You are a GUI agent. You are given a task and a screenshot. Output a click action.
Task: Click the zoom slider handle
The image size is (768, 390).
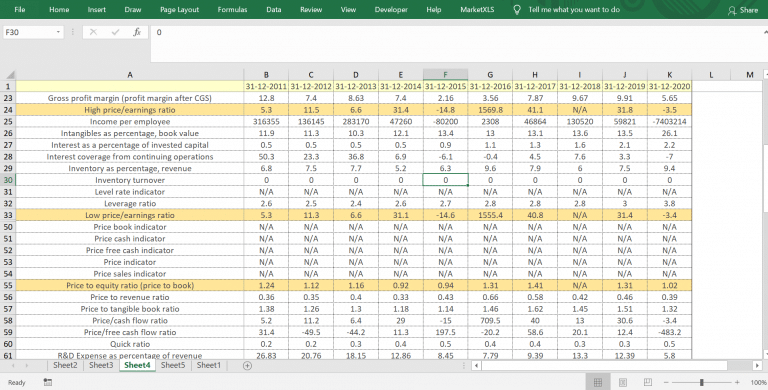702,382
